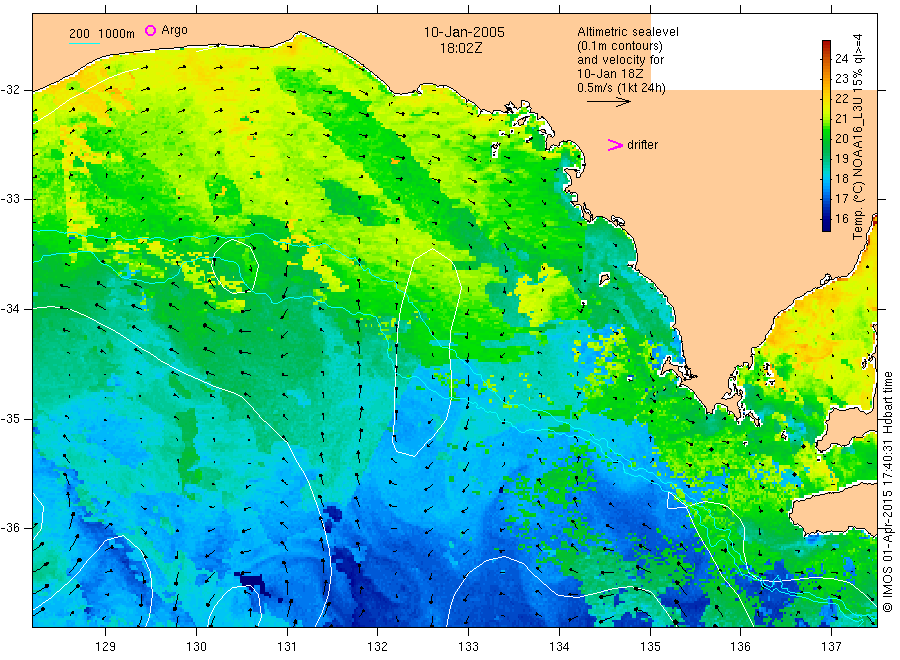Click the '1000m' depth legend label
This screenshot has width=900, height=660.
tap(117, 34)
